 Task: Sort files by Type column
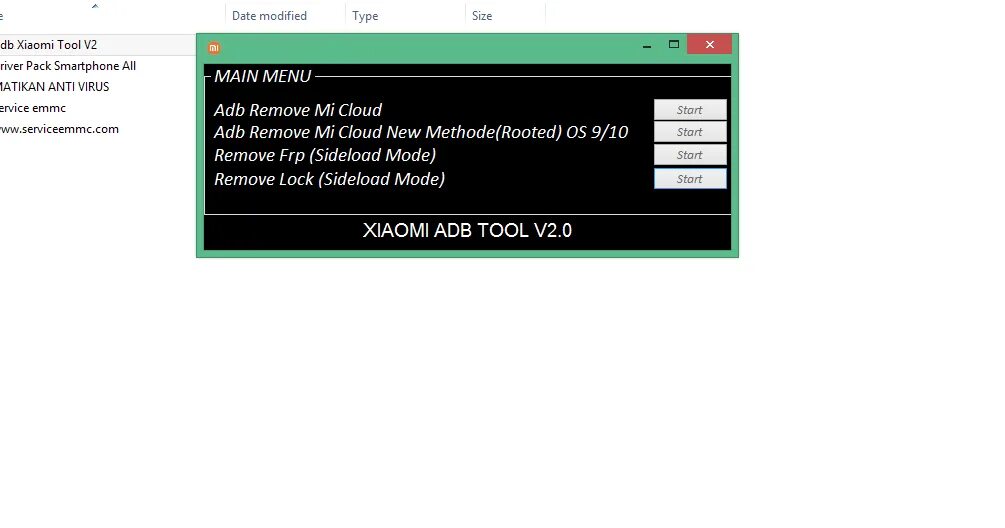(365, 16)
